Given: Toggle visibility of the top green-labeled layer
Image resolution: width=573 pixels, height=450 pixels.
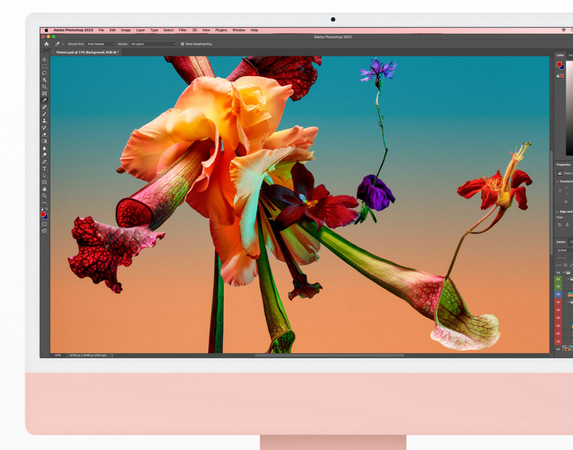Looking at the screenshot, I should tap(558, 279).
